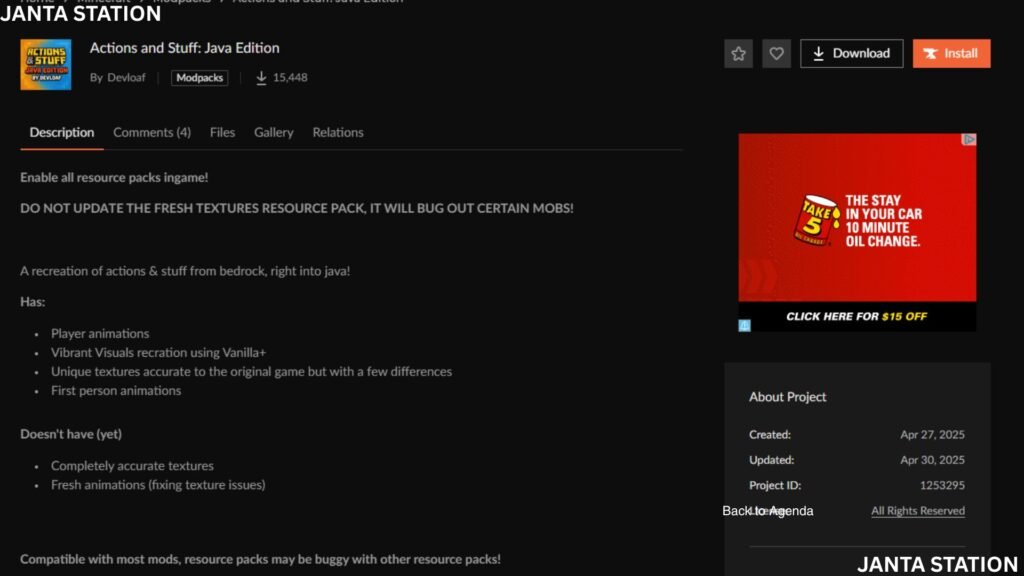Click 'Completely accurate textures' bullet item
The height and width of the screenshot is (576, 1024).
[132, 466]
